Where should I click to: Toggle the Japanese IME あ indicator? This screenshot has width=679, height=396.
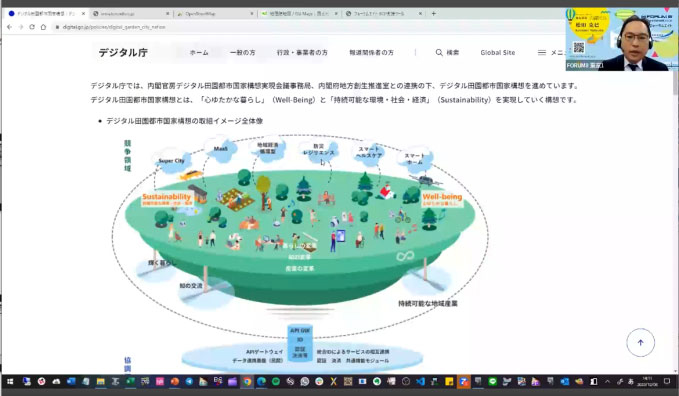631,382
